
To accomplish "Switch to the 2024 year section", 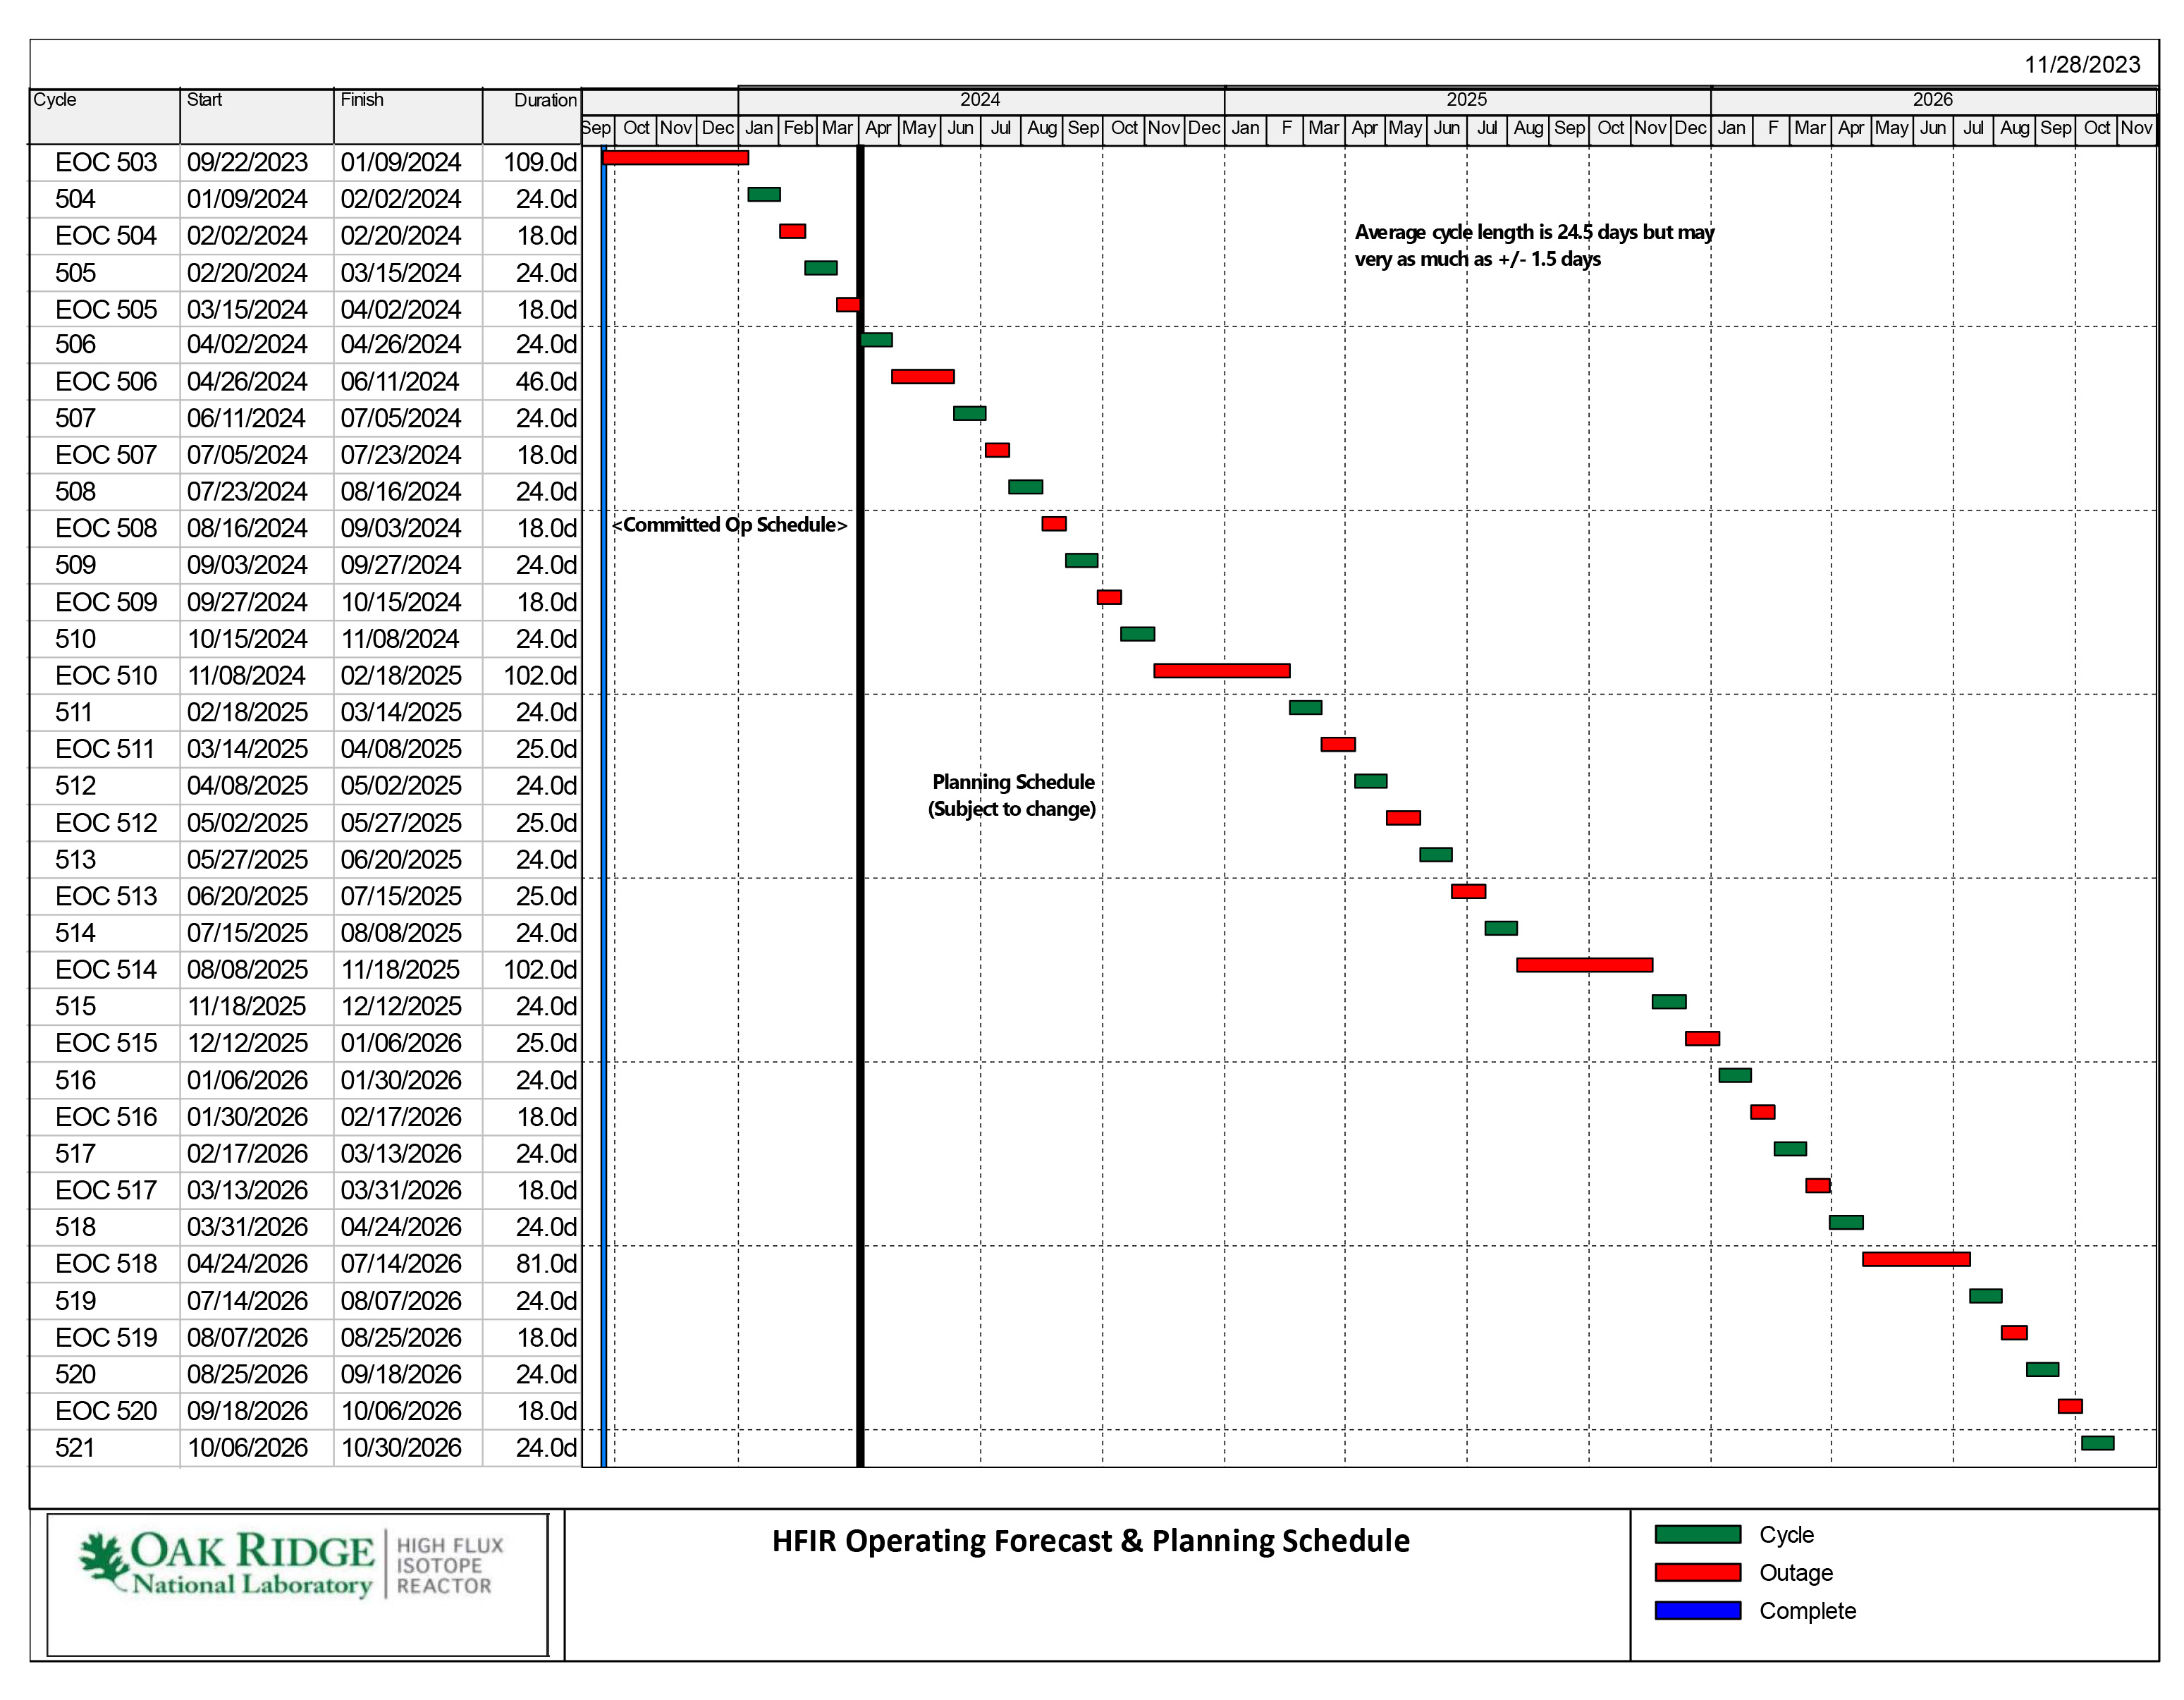I will coord(981,100).
